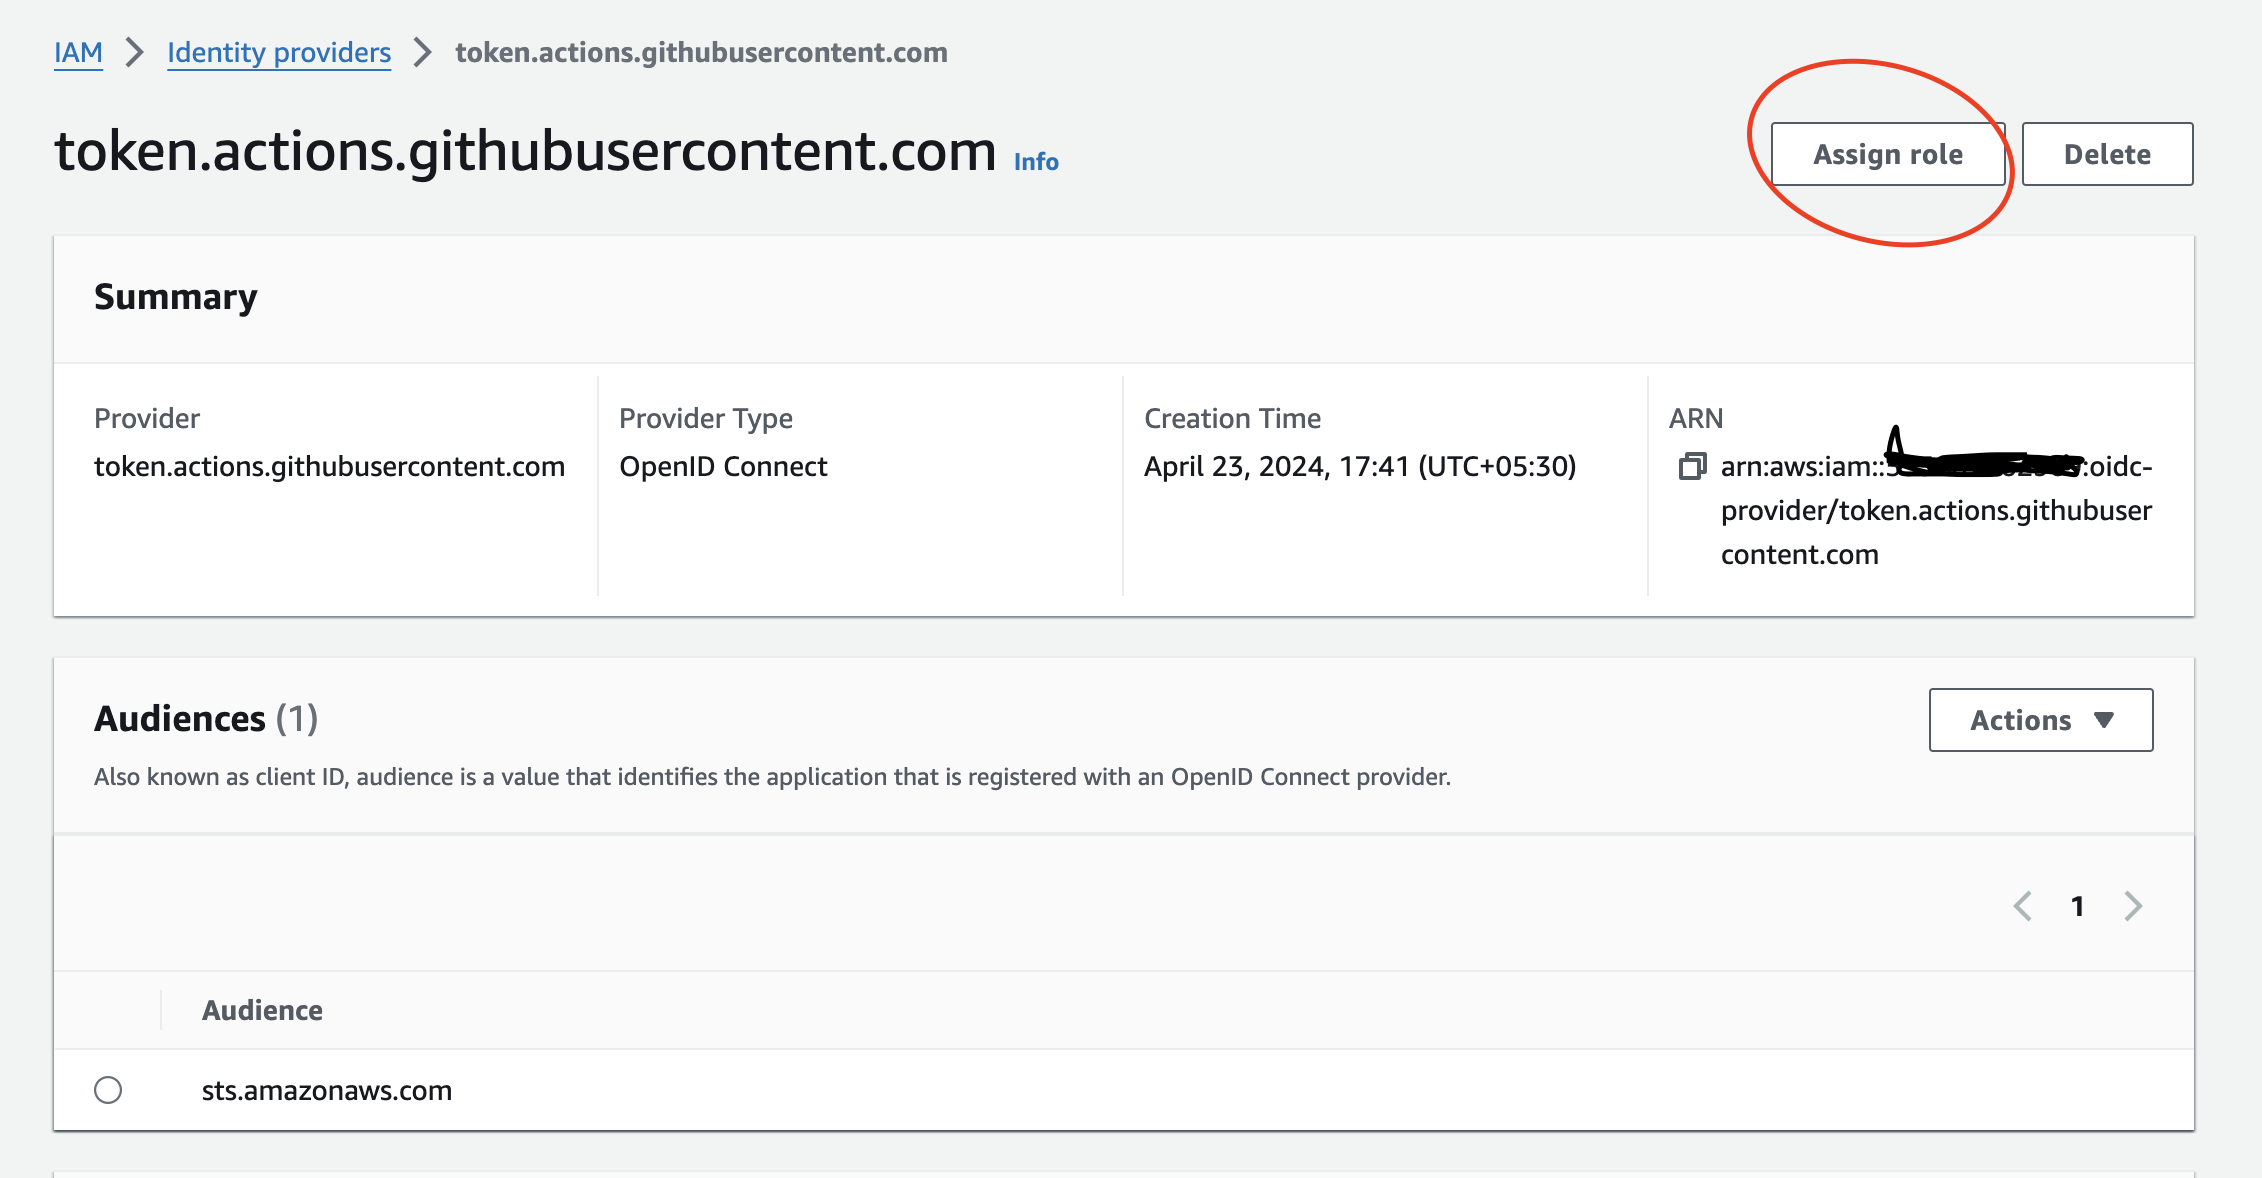Viewport: 2262px width, 1178px height.
Task: Click the chevron after Identity providers breadcrumb
Action: pyautogui.click(x=424, y=53)
